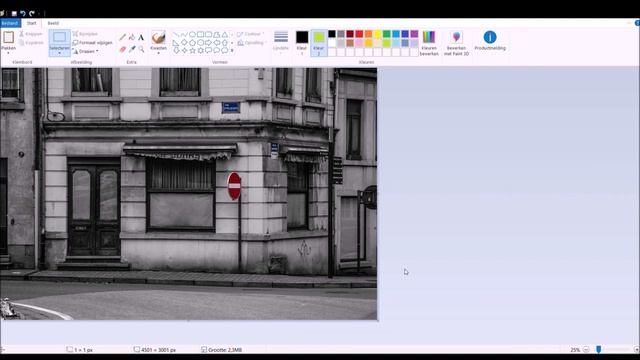
Task: Click the zoom out minus button
Action: [586, 350]
